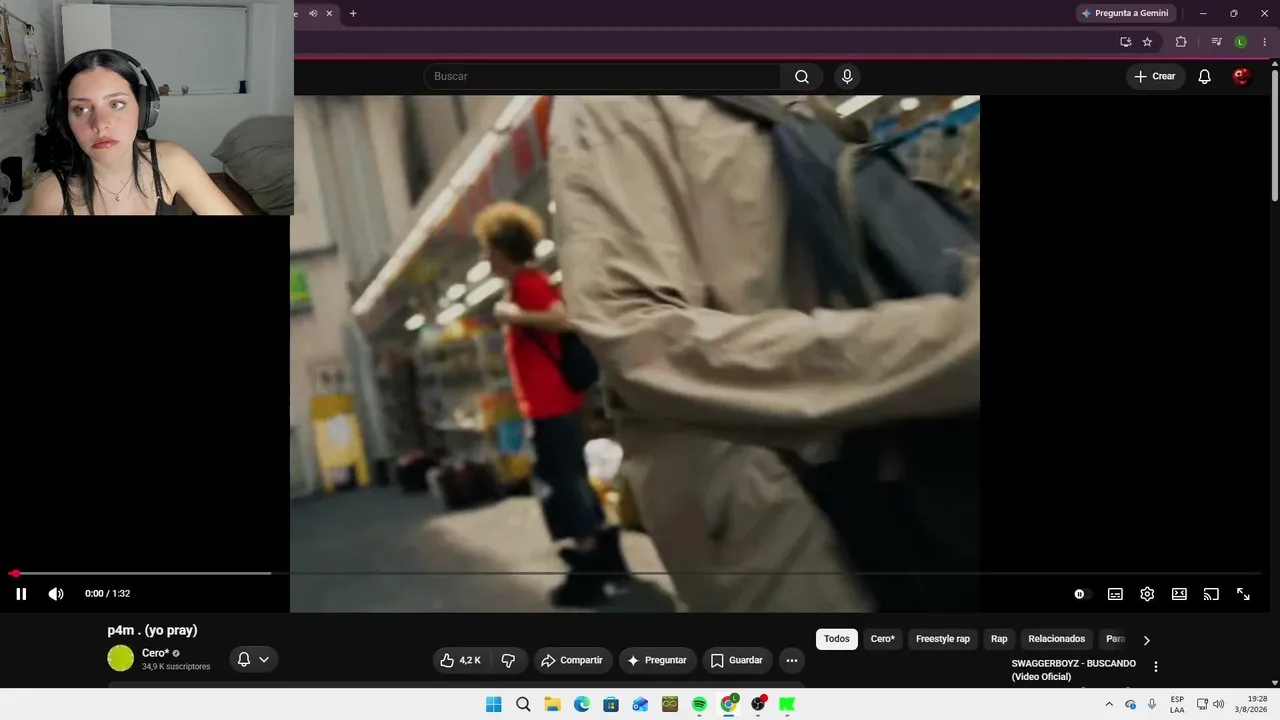
Task: Open the YouTube account avatar menu
Action: point(1242,76)
